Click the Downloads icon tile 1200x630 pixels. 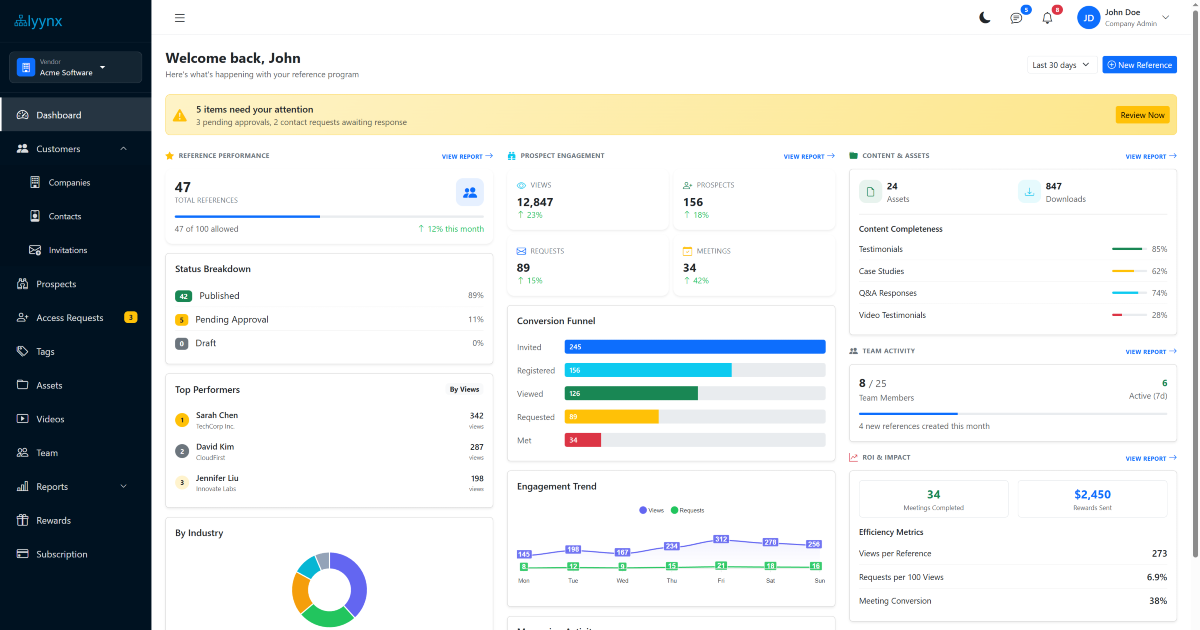[1031, 192]
